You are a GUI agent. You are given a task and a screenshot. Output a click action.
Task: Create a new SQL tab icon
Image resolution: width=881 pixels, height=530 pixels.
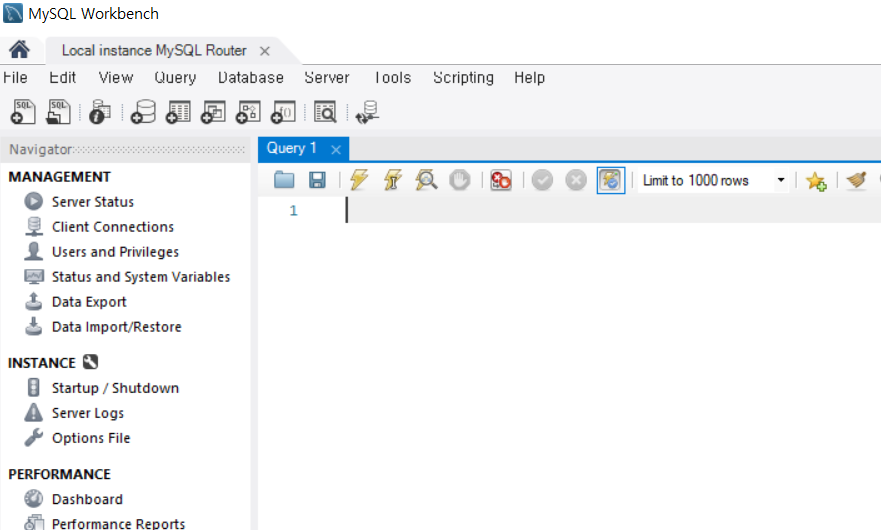click(x=22, y=112)
